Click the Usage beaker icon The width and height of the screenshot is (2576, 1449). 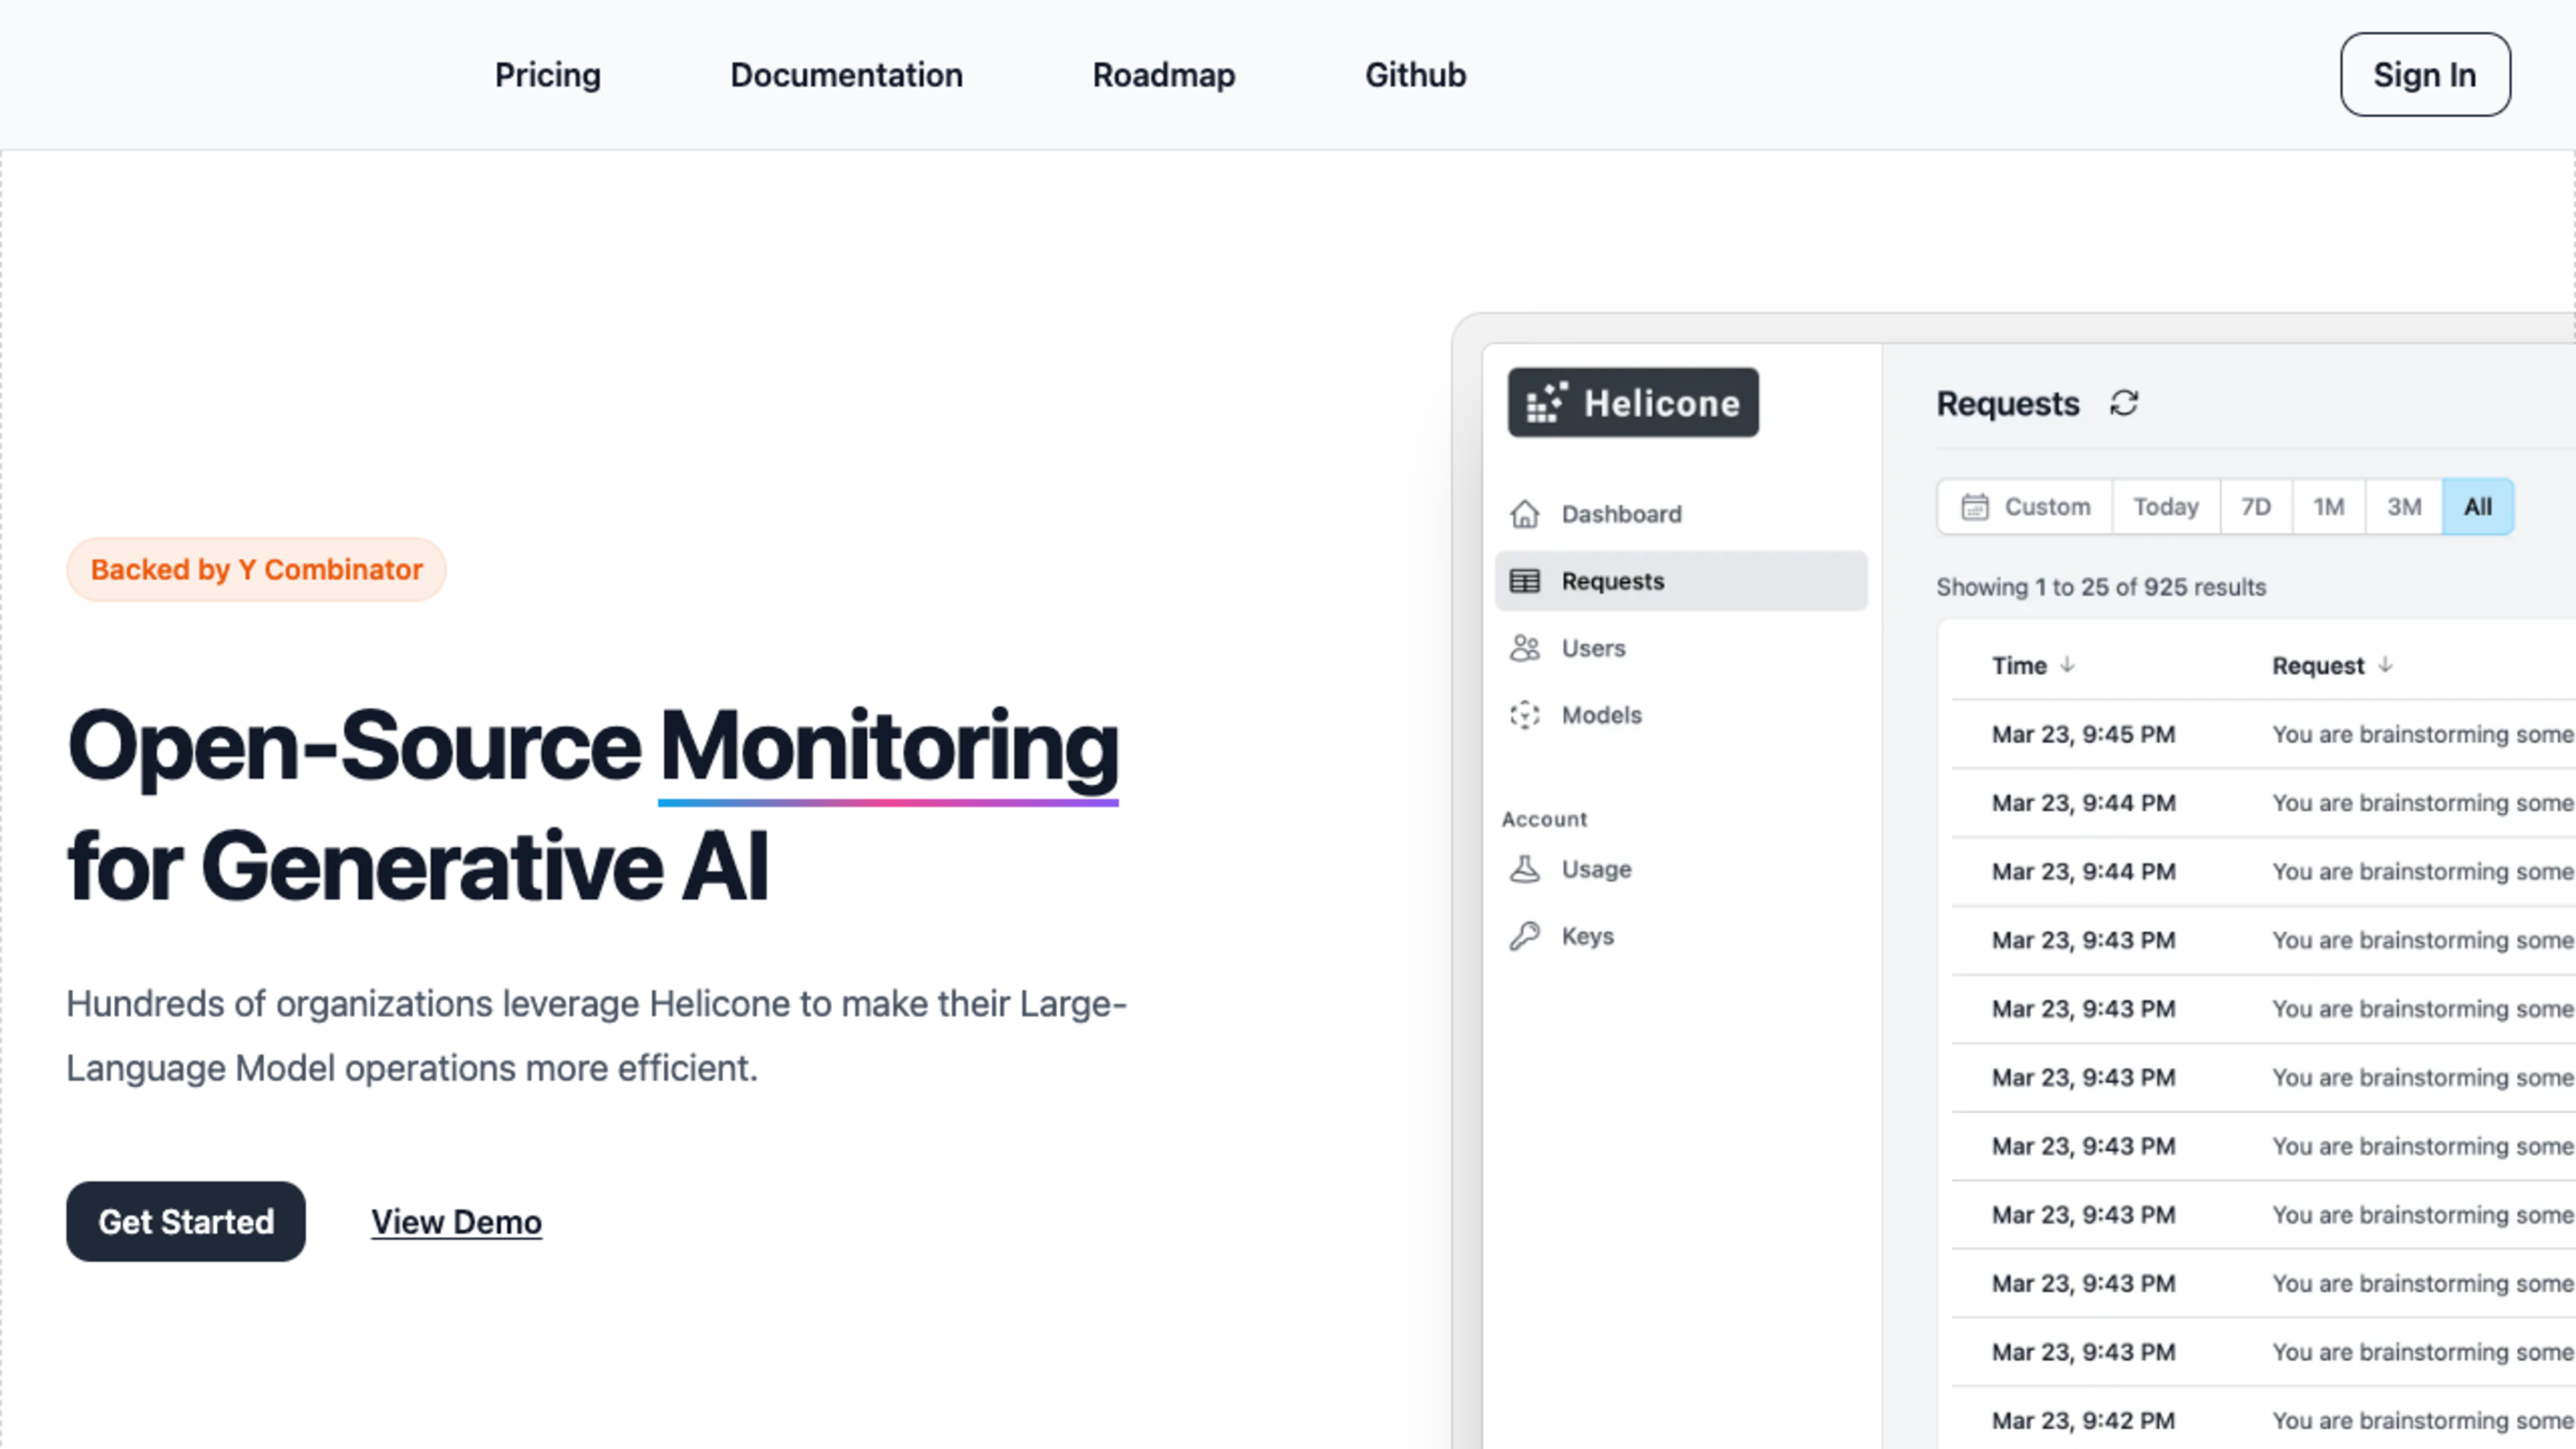pyautogui.click(x=1524, y=869)
